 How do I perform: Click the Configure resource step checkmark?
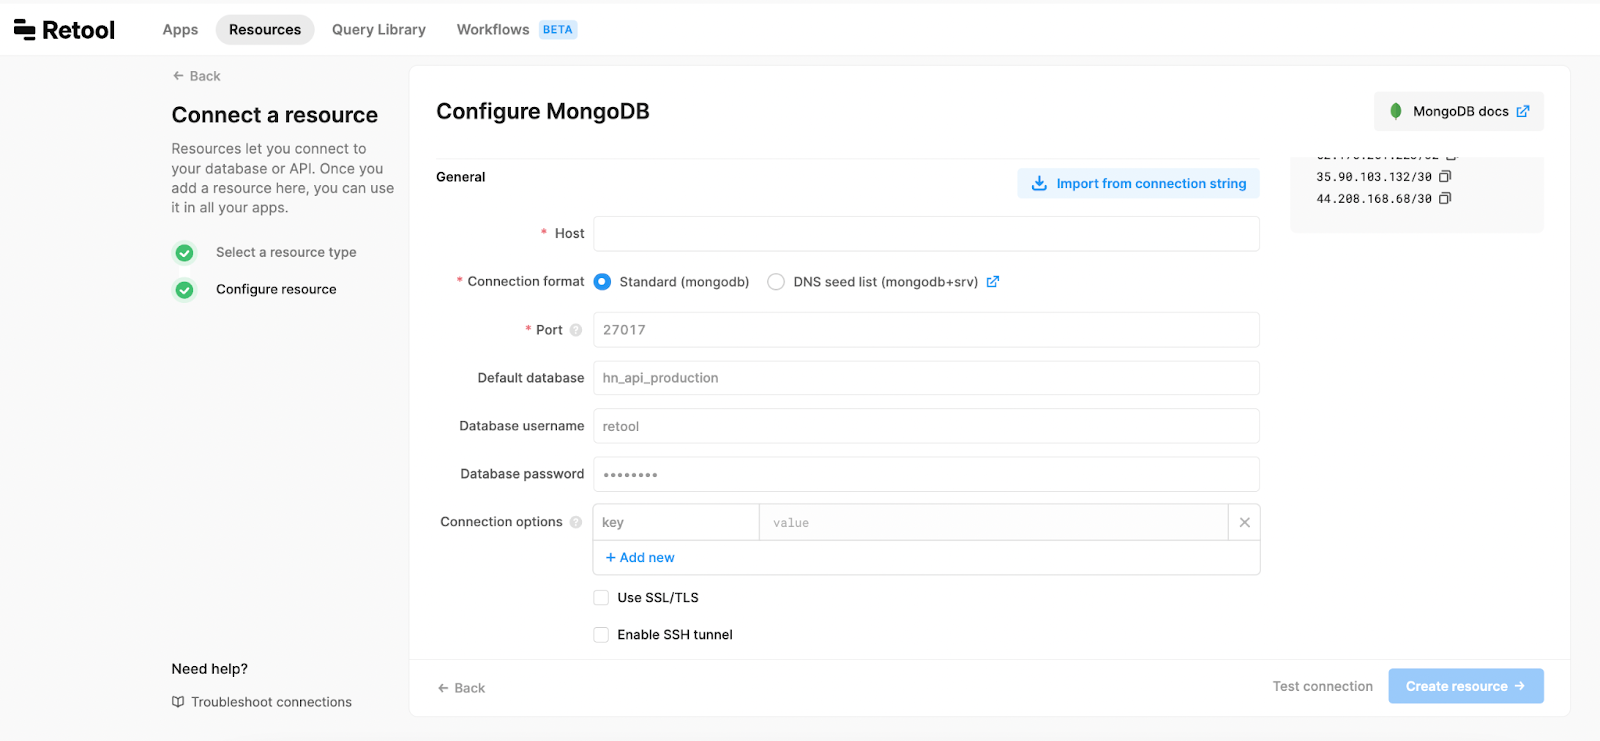point(184,290)
